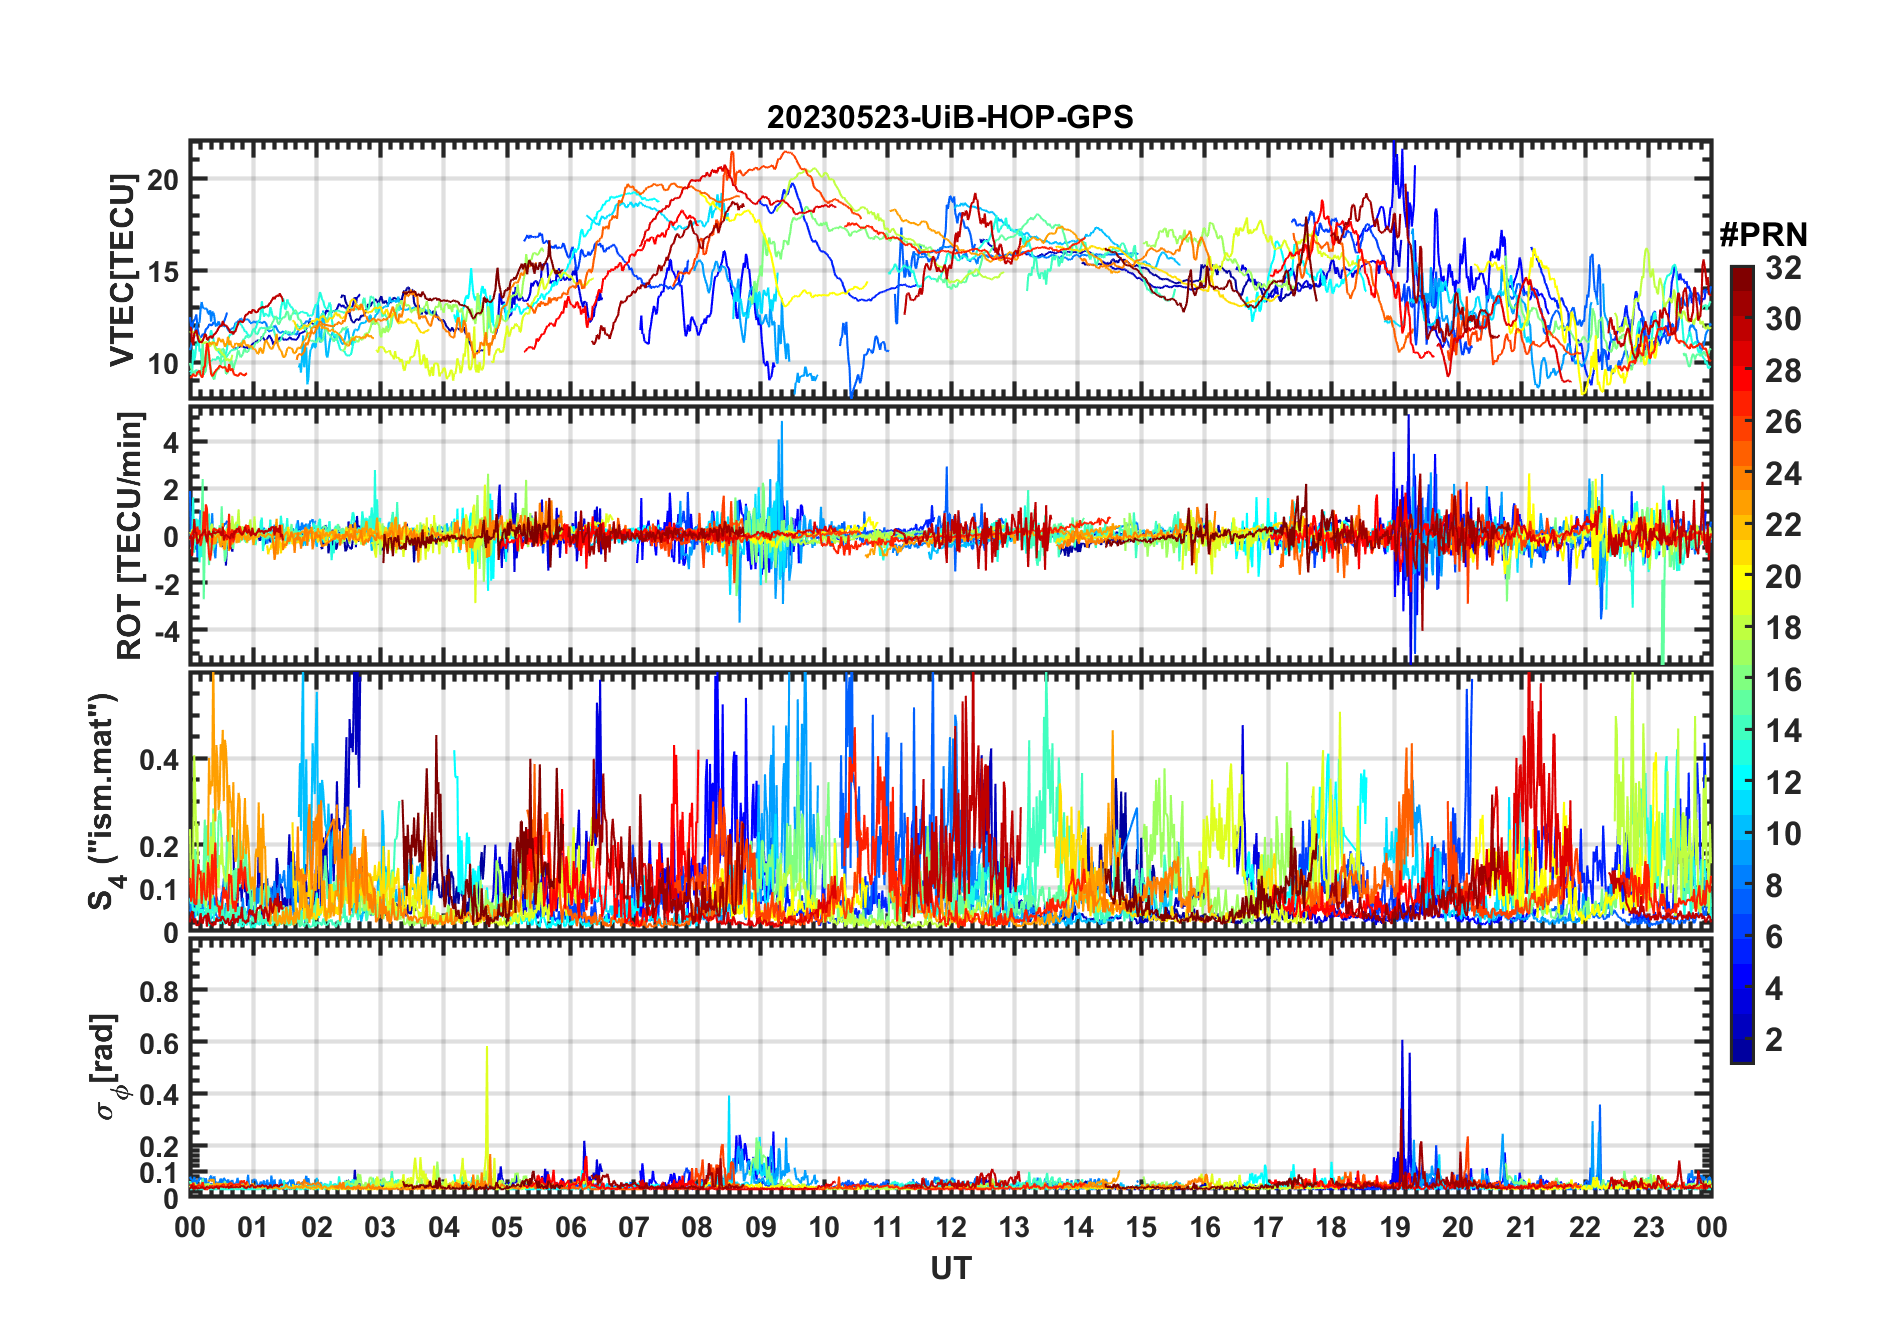Click the S4 ("ism.mat") y-axis label
Image resolution: width=1902 pixels, height=1330 pixels.
click(x=103, y=801)
